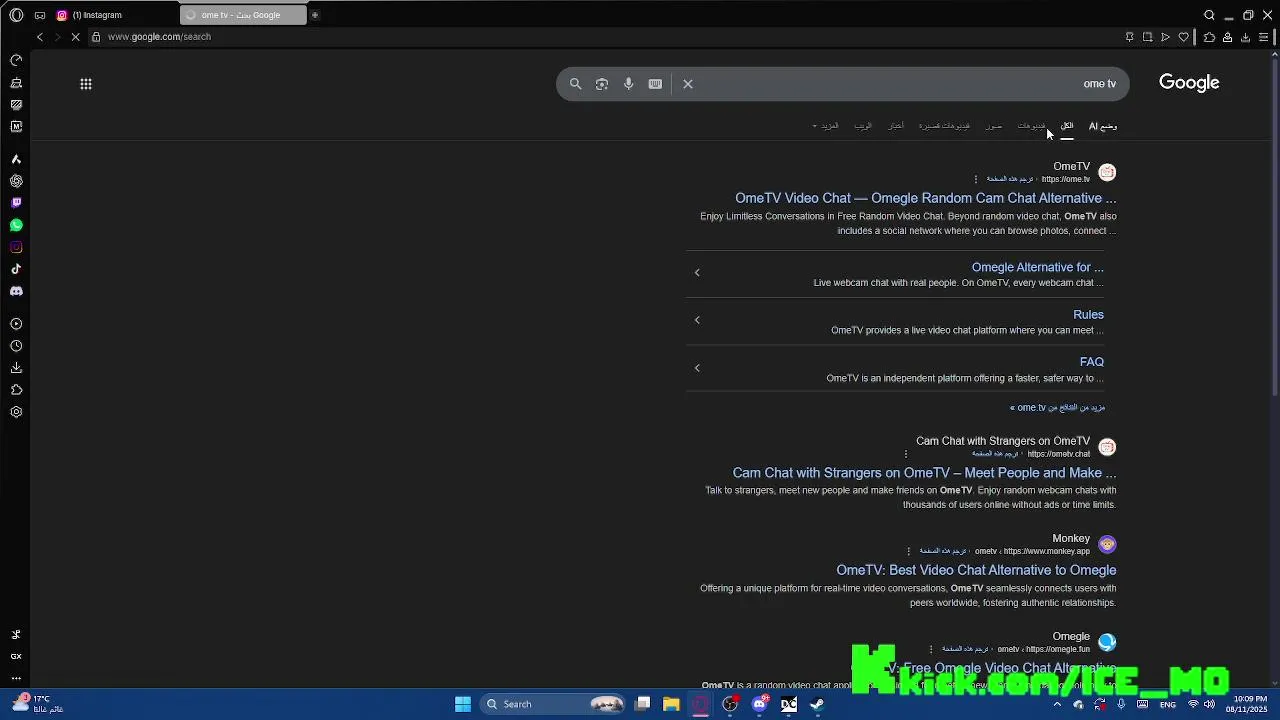Open Instagram panel in the sidebar
This screenshot has height=720, width=1280.
click(x=16, y=247)
